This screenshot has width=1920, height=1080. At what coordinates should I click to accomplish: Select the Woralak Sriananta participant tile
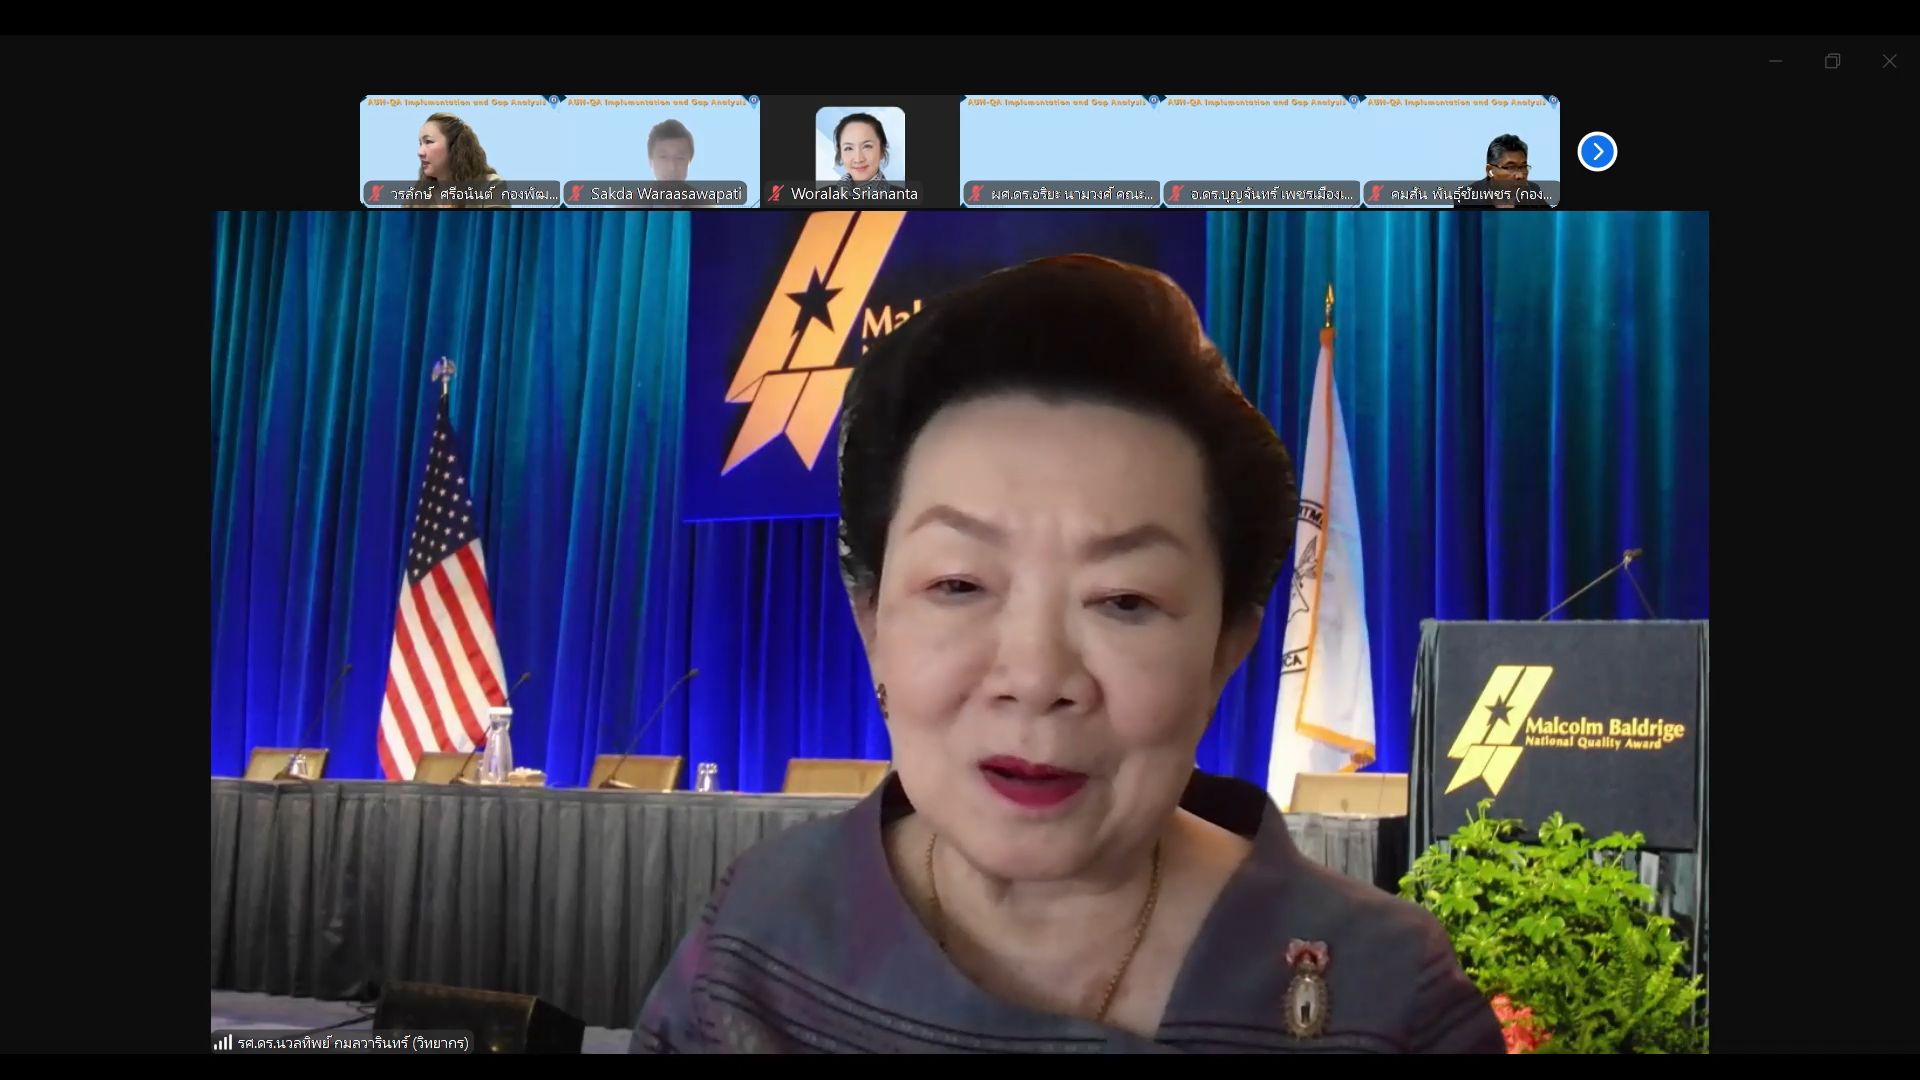(860, 151)
